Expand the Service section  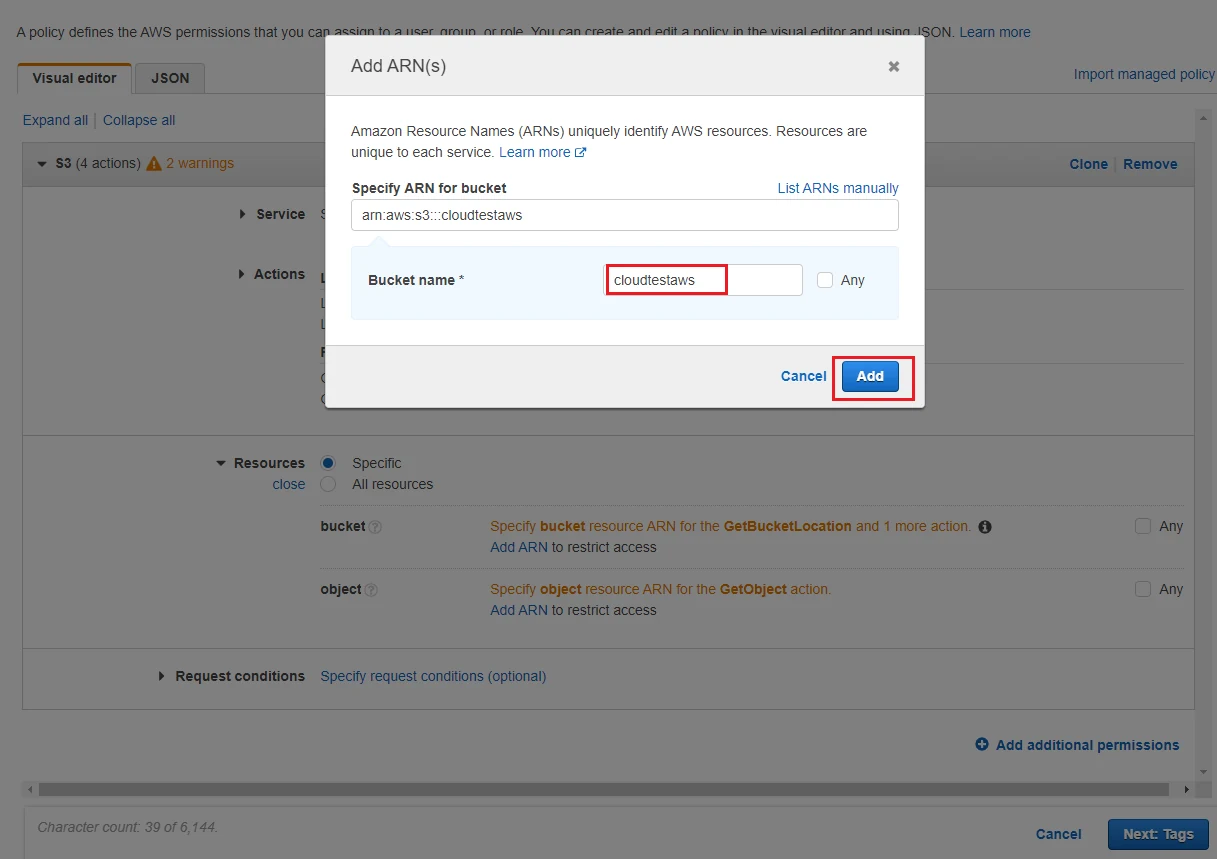pos(243,214)
